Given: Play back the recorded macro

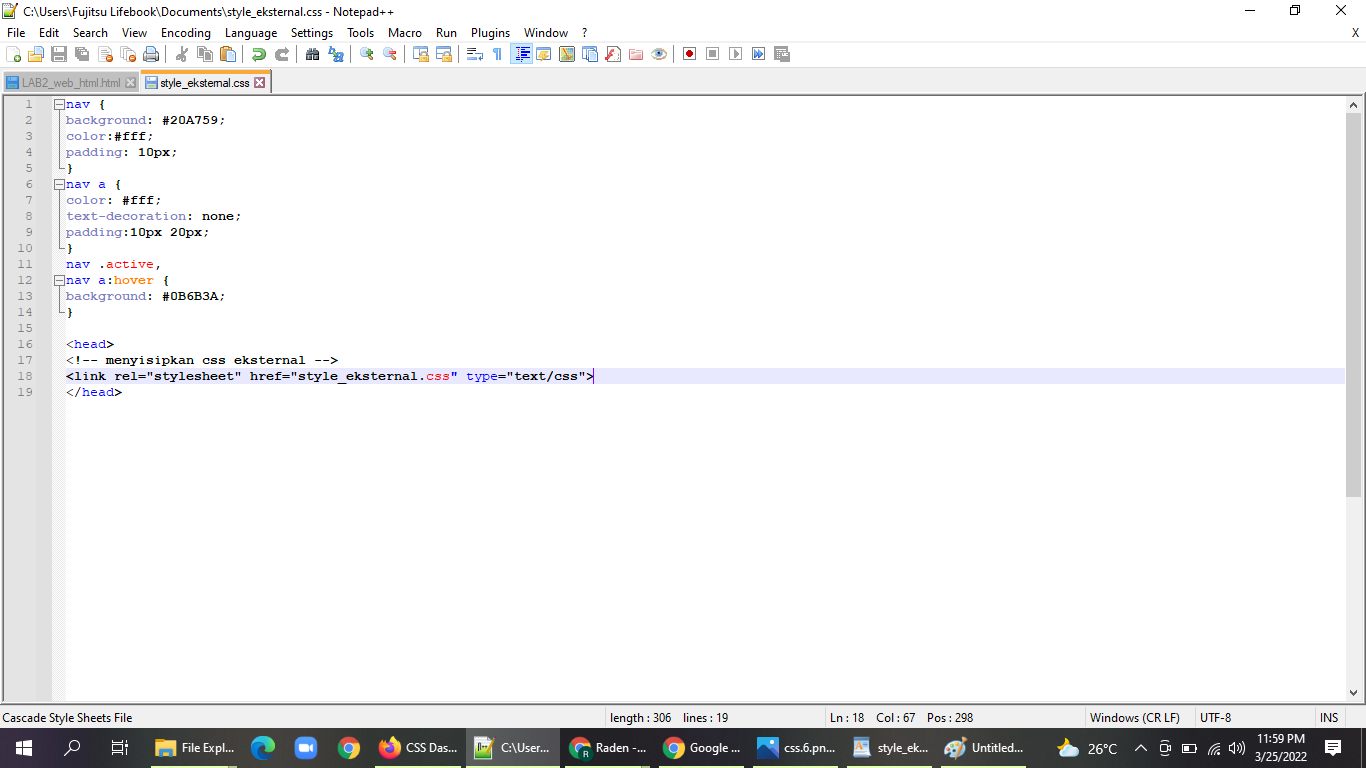Looking at the screenshot, I should (x=735, y=54).
